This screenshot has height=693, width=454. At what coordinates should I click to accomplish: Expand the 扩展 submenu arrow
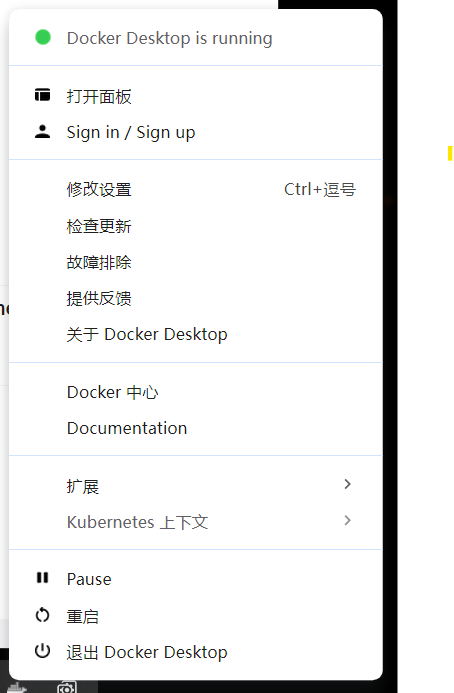pyautogui.click(x=347, y=484)
